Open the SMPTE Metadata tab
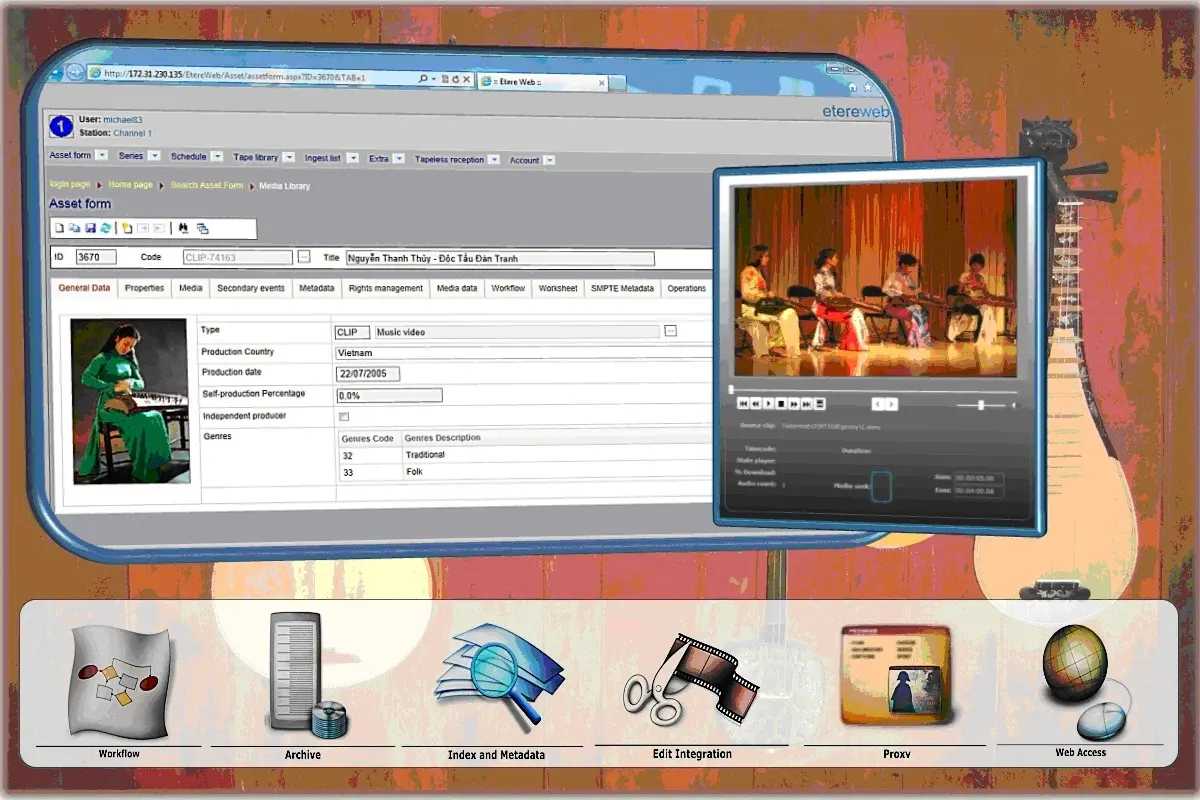1200x800 pixels. (x=622, y=288)
